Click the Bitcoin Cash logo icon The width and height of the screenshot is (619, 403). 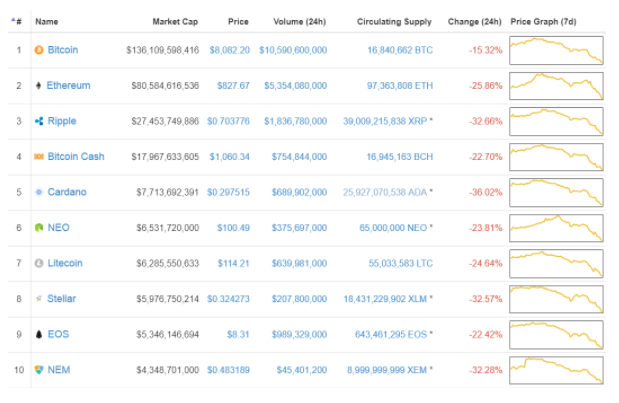point(39,156)
